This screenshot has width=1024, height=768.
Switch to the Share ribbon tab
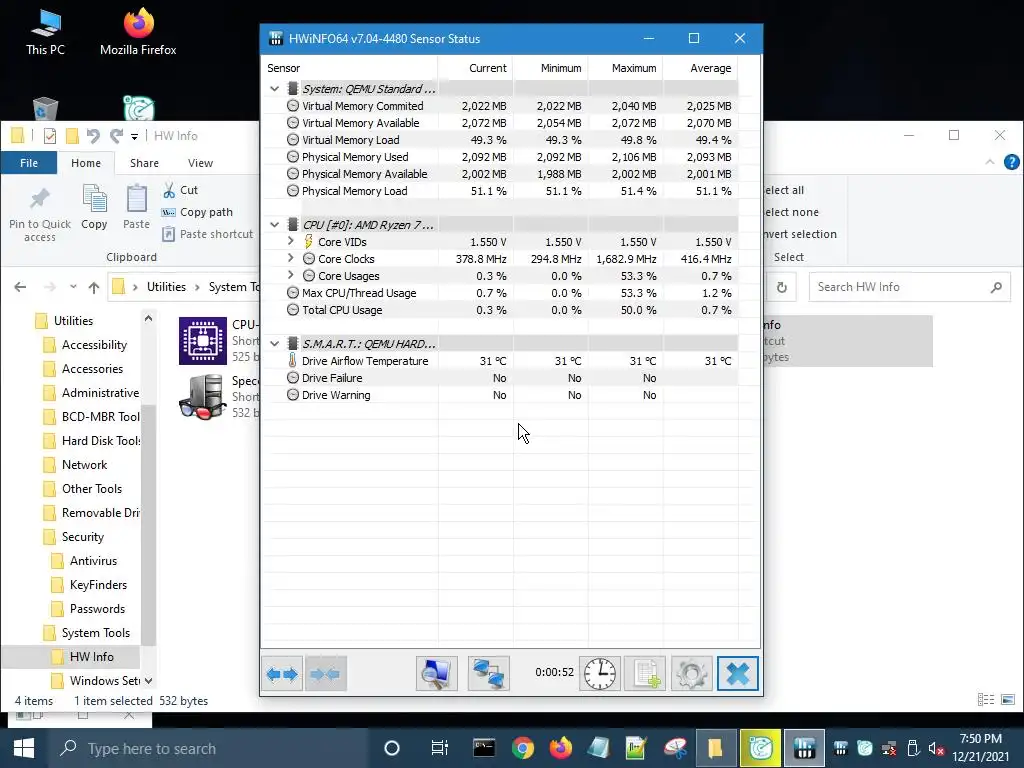(x=144, y=163)
